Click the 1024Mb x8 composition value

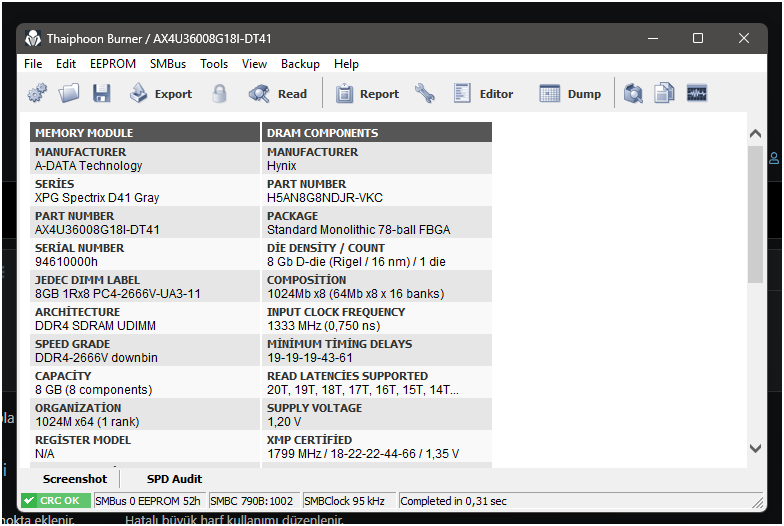(356, 294)
